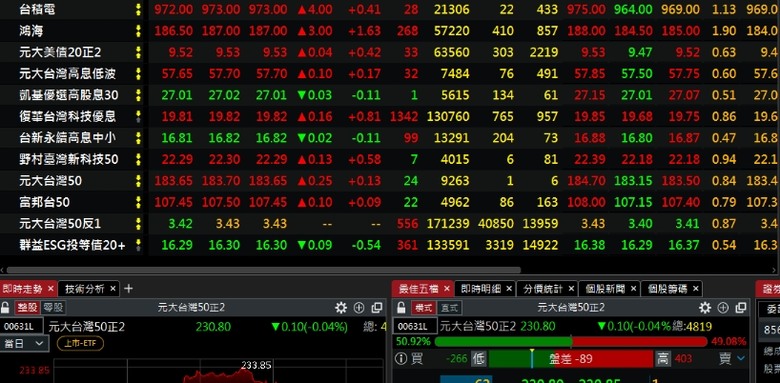Click the 972.00 price cell for 台積電

click(x=174, y=9)
